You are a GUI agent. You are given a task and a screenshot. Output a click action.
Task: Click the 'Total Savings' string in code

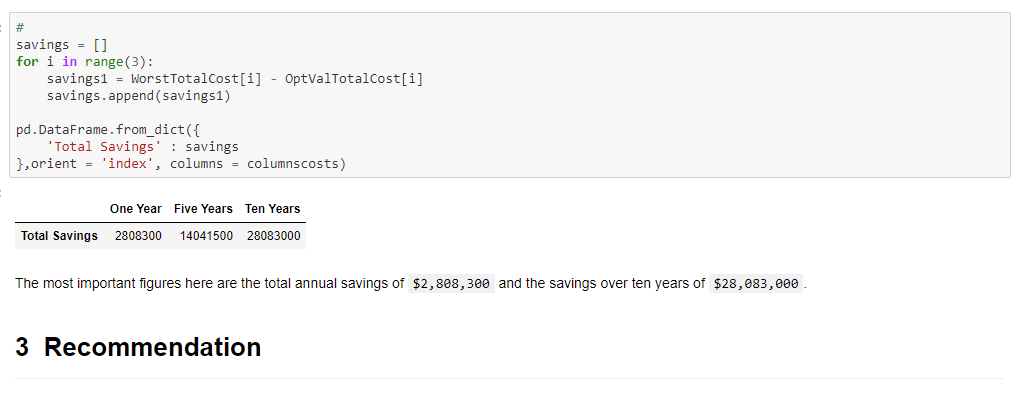(104, 147)
